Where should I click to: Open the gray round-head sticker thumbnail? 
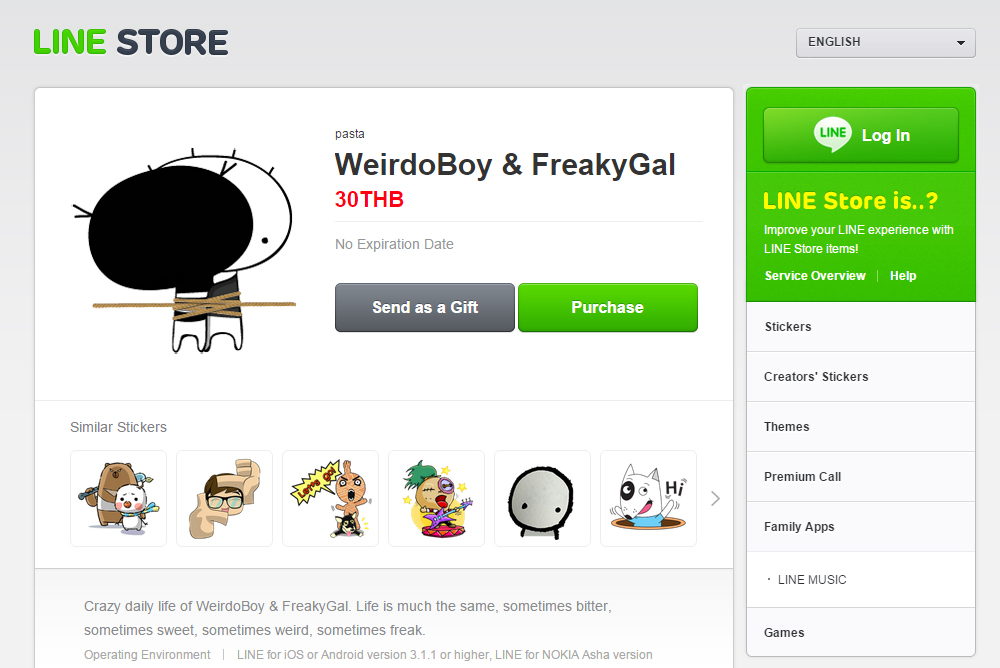[542, 498]
